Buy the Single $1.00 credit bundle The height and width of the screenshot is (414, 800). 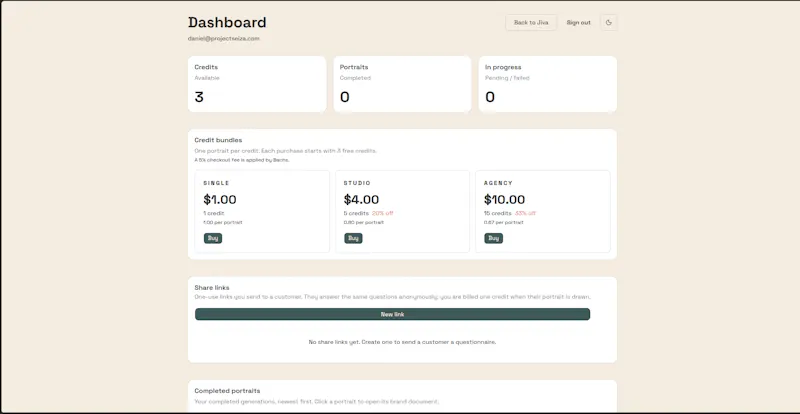(213, 238)
